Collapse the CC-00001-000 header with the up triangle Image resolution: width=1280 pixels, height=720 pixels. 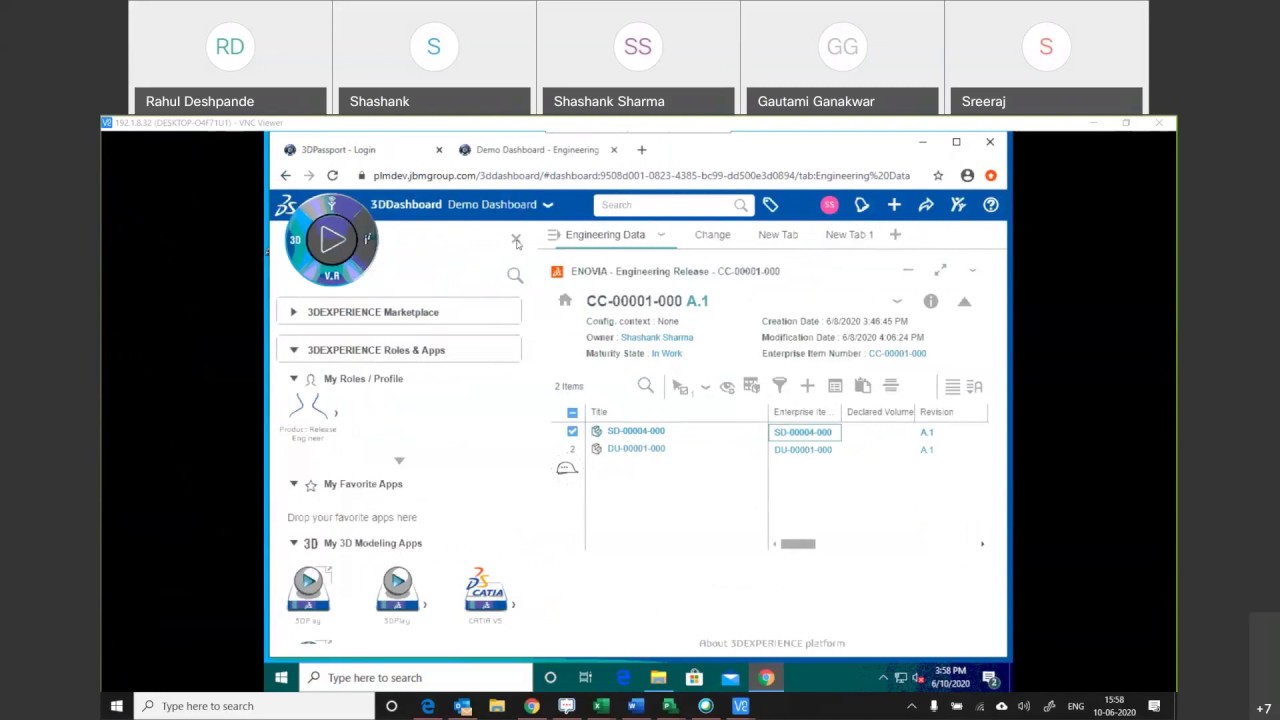tap(964, 301)
